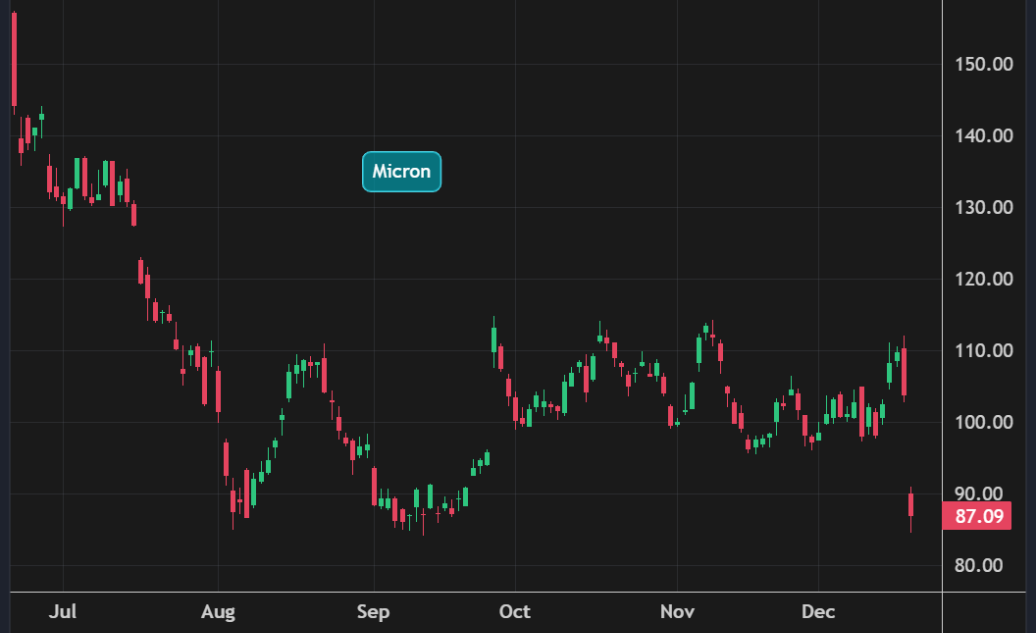Screen dimensions: 1036x633
Task: Click the Sep label on time axis
Action: (x=374, y=611)
